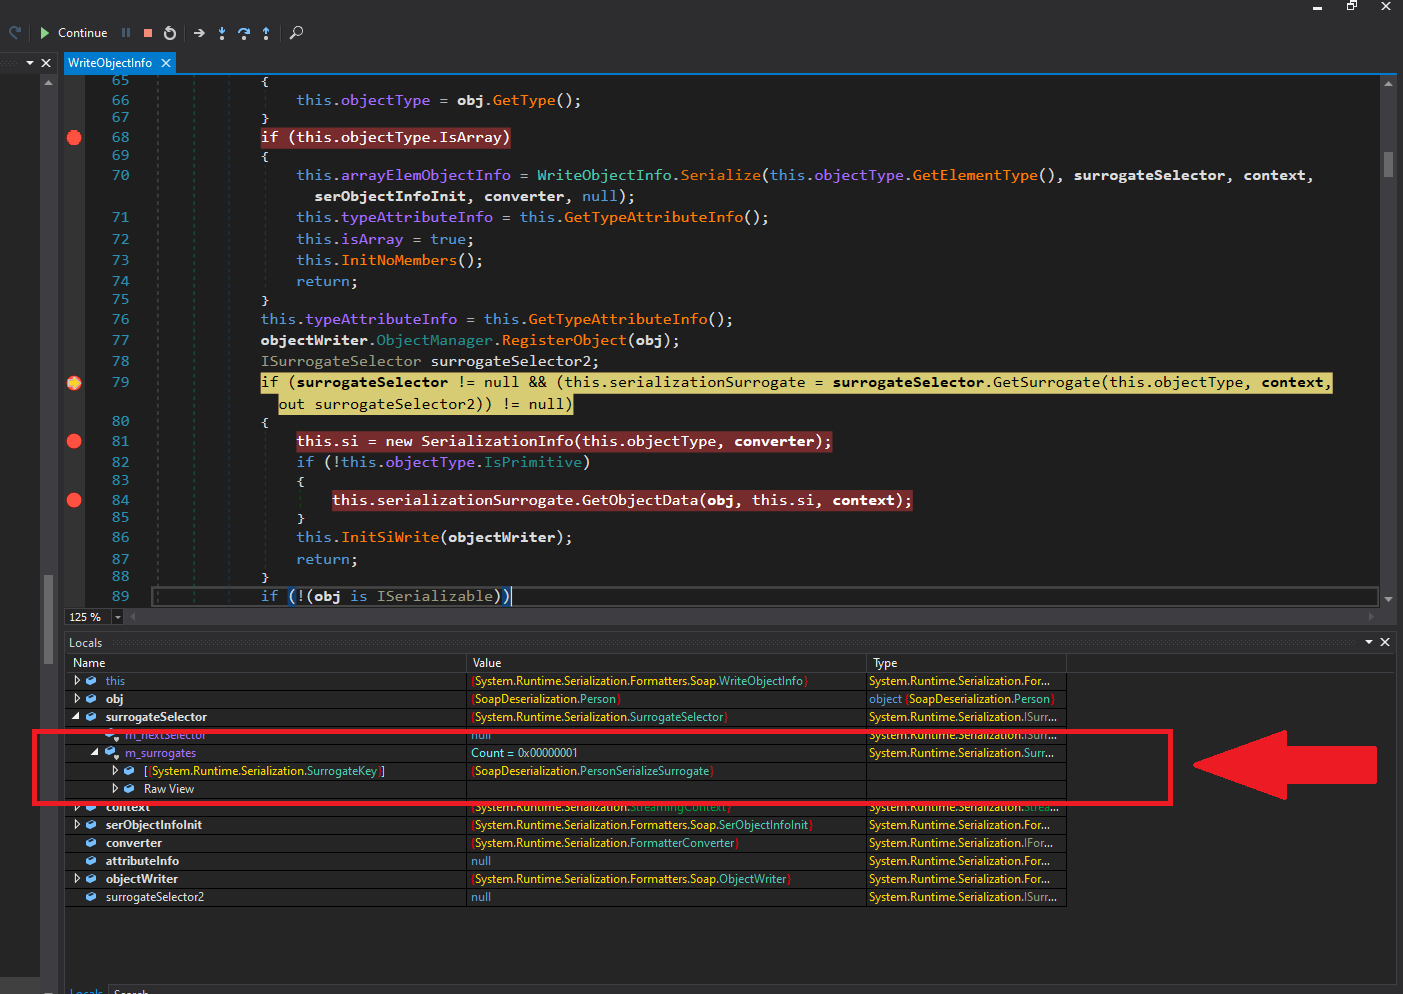This screenshot has width=1403, height=994.
Task: Restart the debug session
Action: coord(170,33)
